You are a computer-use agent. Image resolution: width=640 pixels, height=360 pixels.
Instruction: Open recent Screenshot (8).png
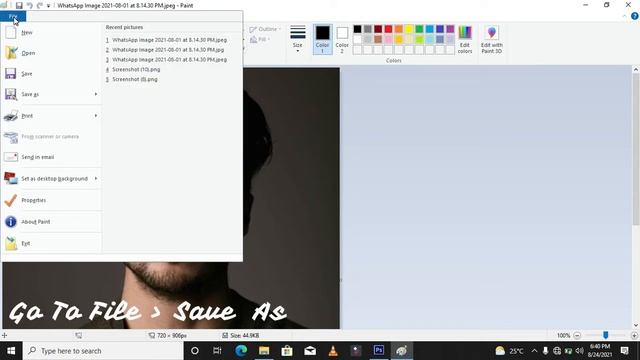coord(131,79)
